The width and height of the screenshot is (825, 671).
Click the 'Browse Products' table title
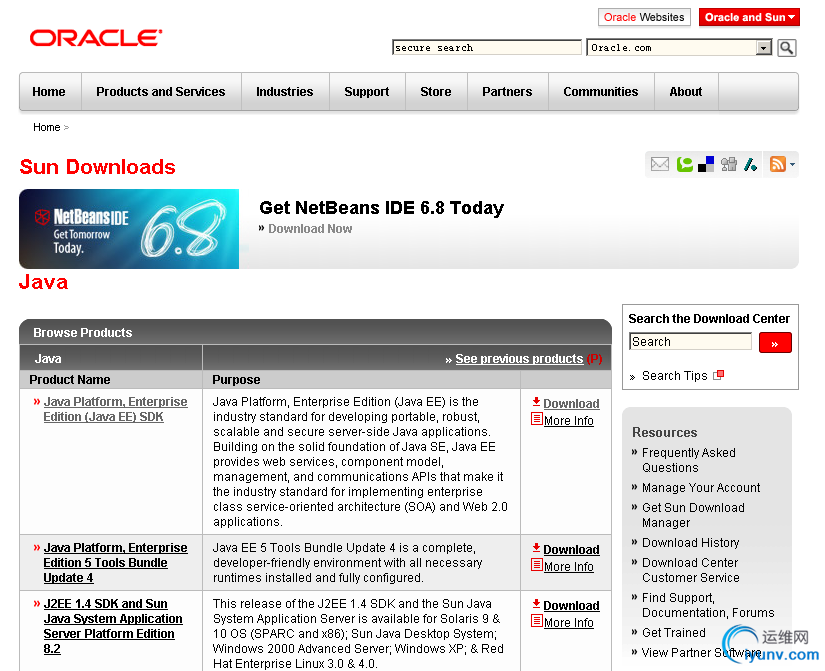pos(83,333)
